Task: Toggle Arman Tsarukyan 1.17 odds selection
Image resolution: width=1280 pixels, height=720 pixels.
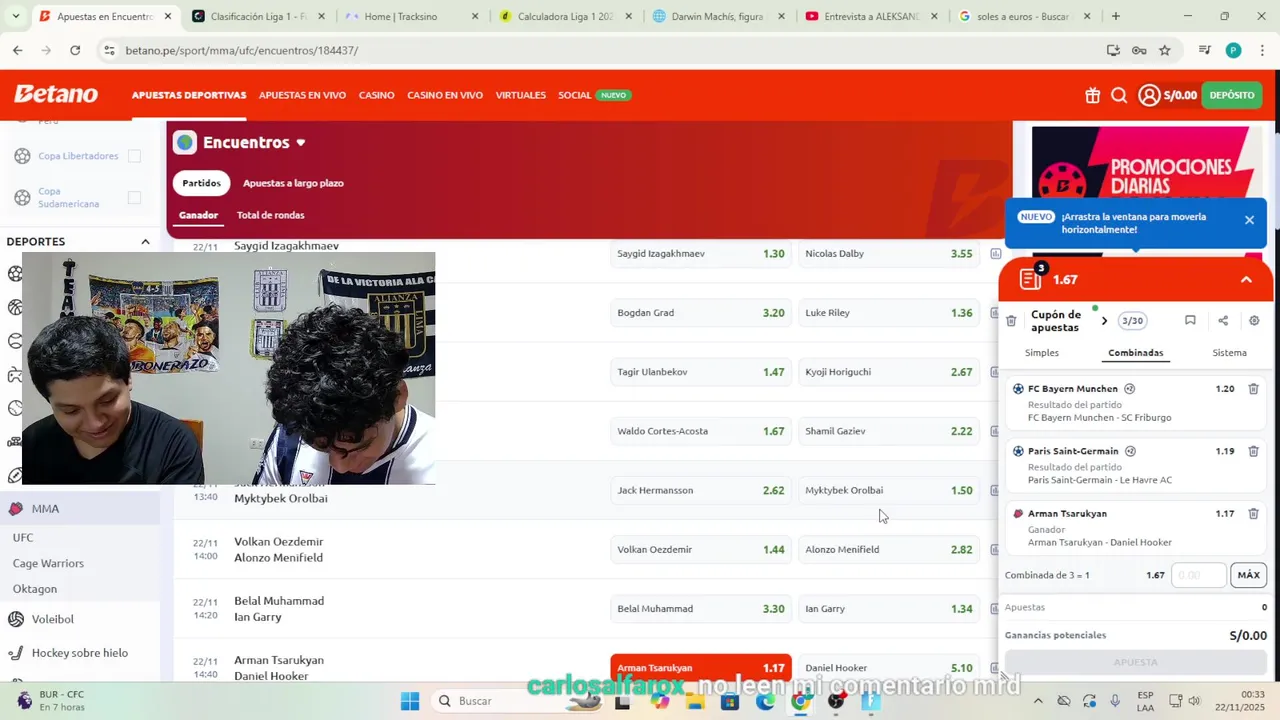Action: click(x=701, y=668)
